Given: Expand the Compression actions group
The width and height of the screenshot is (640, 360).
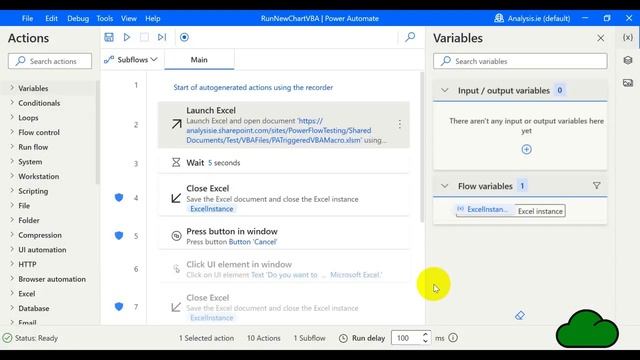Looking at the screenshot, I should coord(12,234).
